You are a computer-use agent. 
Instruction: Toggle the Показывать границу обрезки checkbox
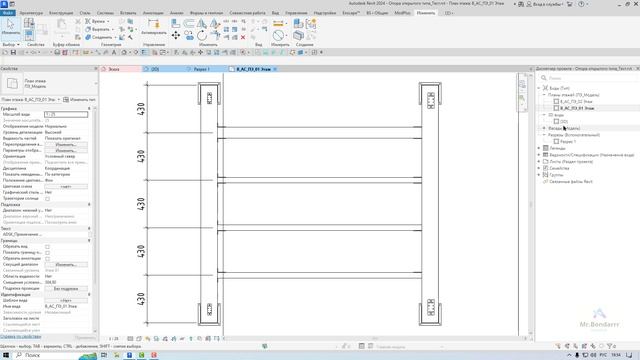click(x=47, y=253)
